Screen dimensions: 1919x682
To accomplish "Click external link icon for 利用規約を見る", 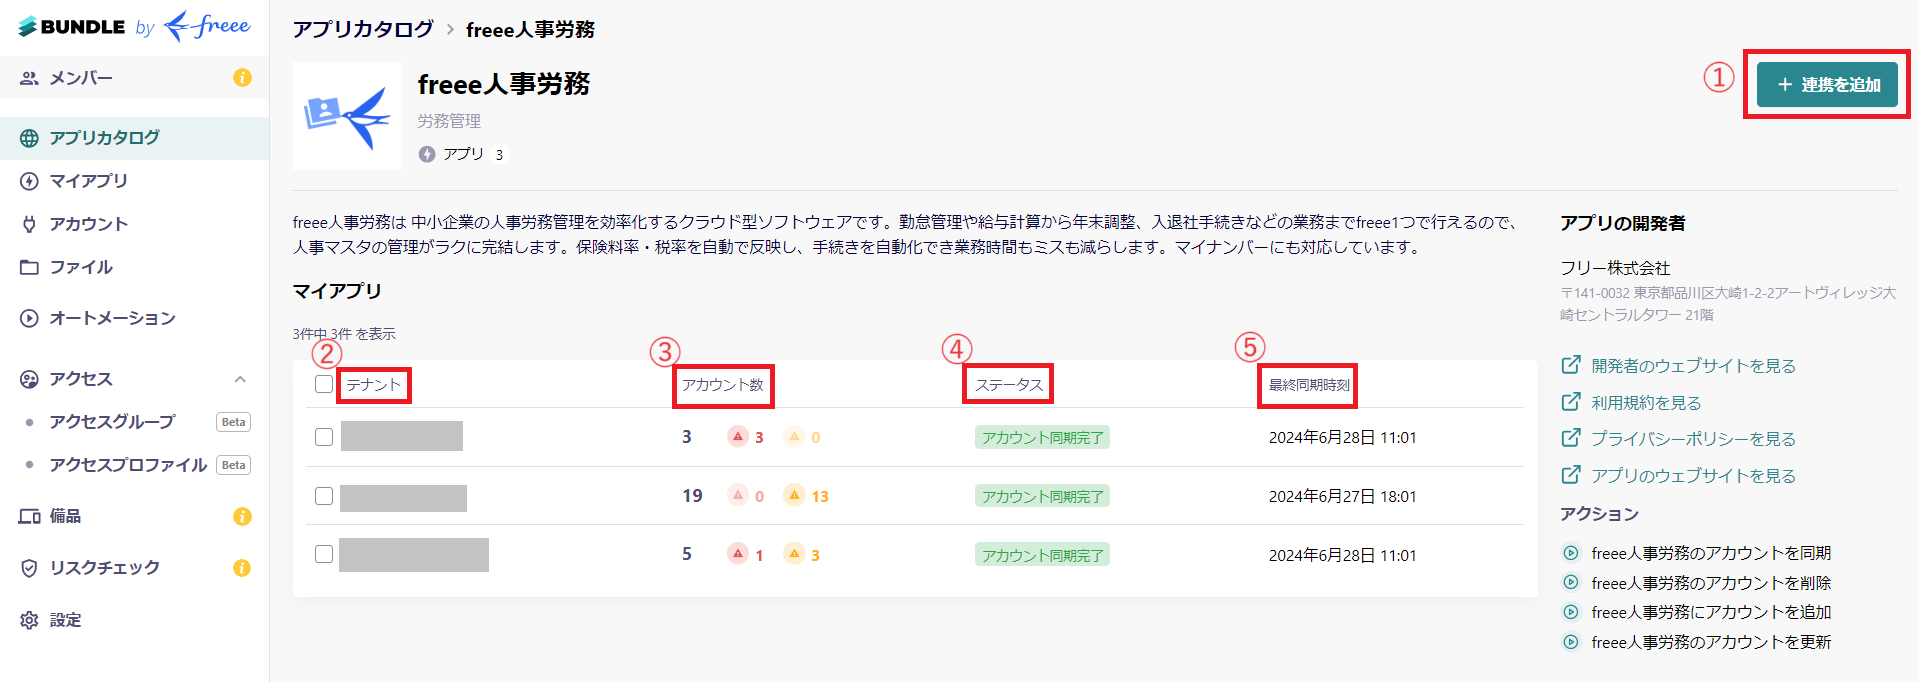I will point(1571,402).
